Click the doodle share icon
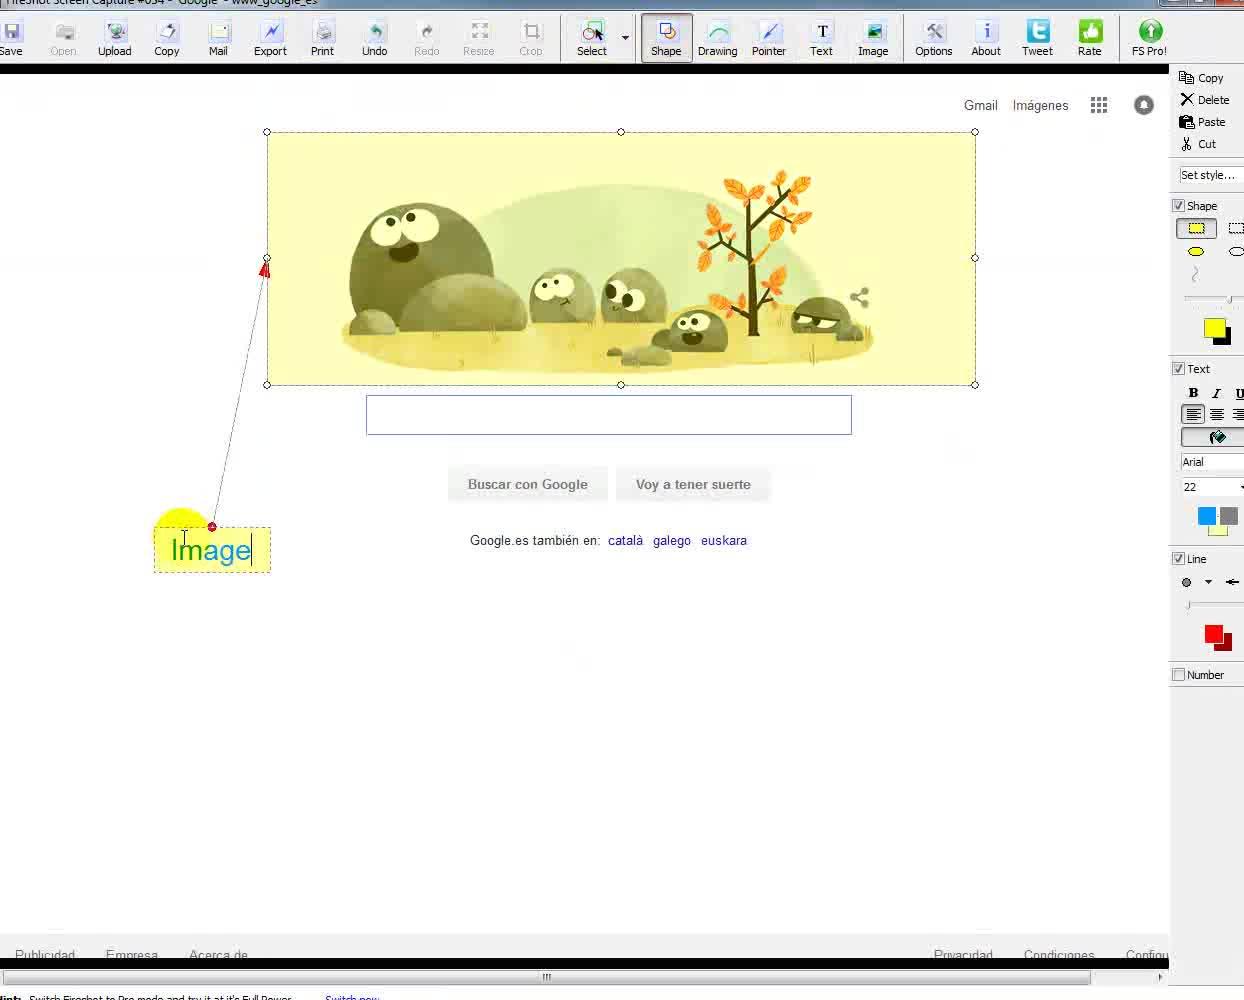This screenshot has width=1244, height=1000. tap(859, 297)
